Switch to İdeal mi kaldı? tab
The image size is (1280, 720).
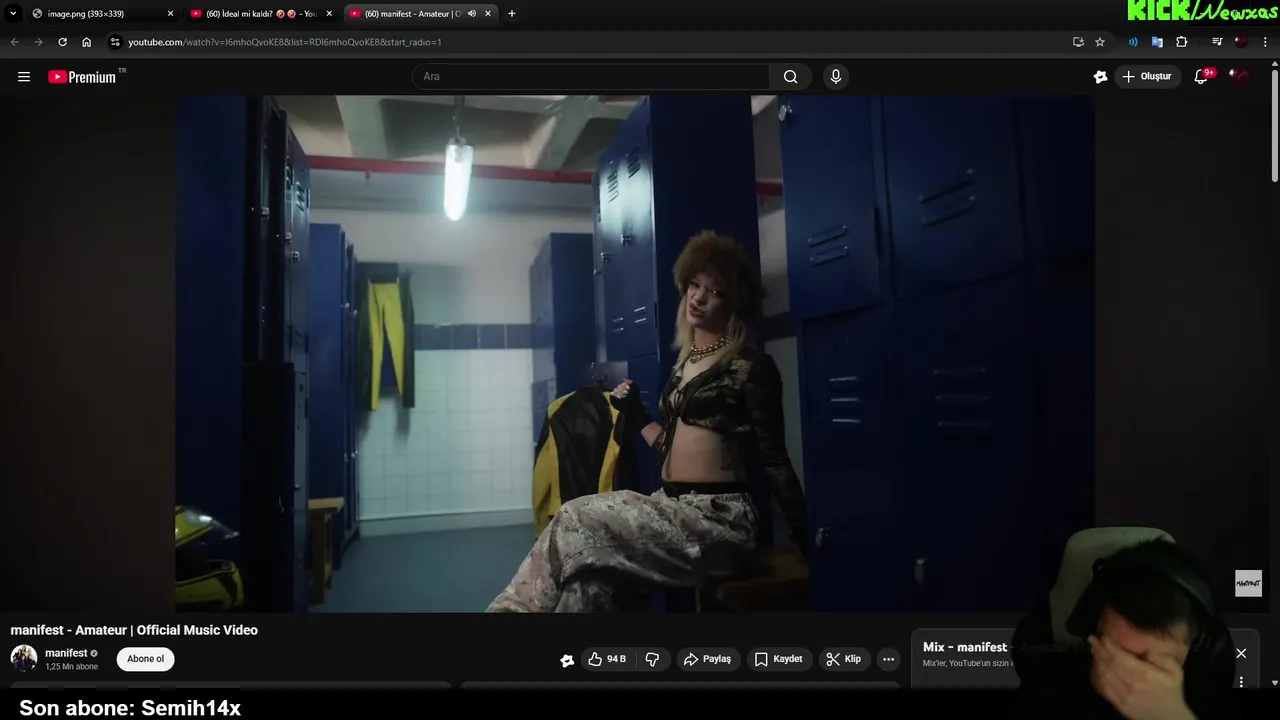pyautogui.click(x=260, y=14)
